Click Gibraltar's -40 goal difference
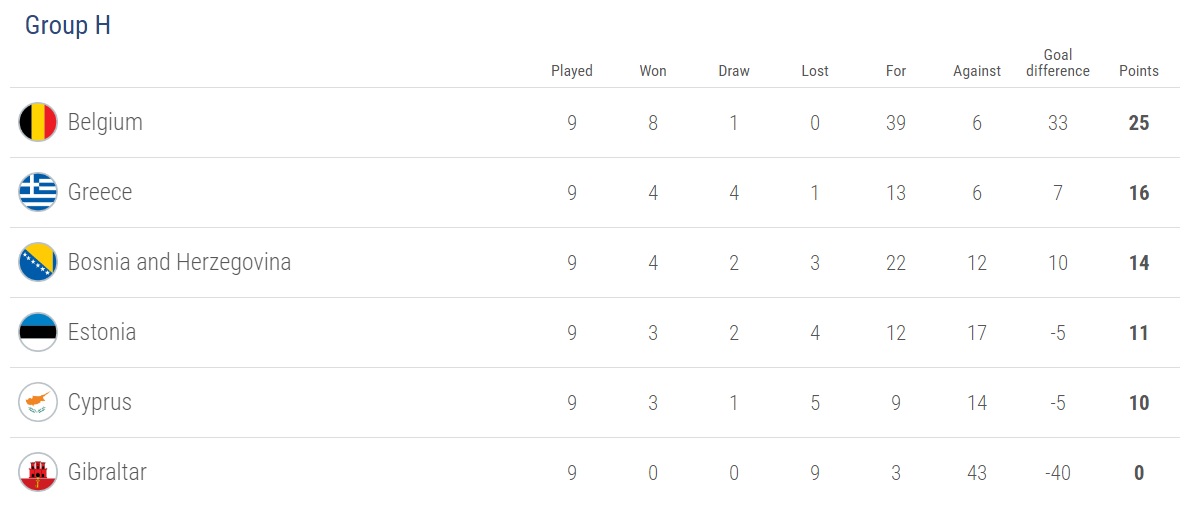This screenshot has width=1186, height=510. tap(1057, 473)
